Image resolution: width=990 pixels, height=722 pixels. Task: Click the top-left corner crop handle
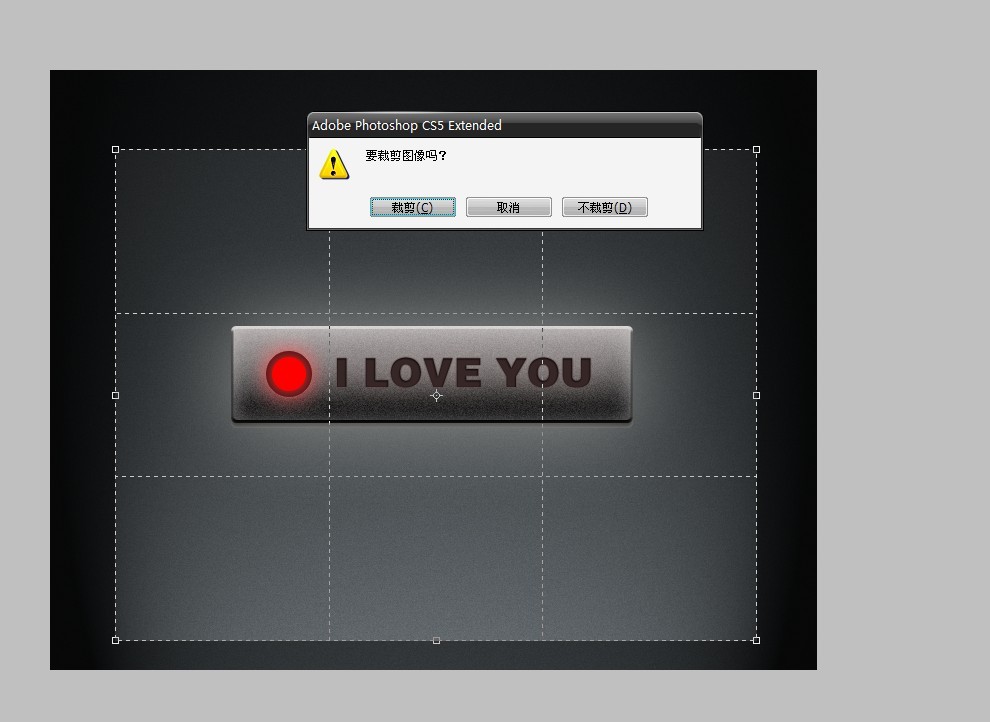point(116,149)
